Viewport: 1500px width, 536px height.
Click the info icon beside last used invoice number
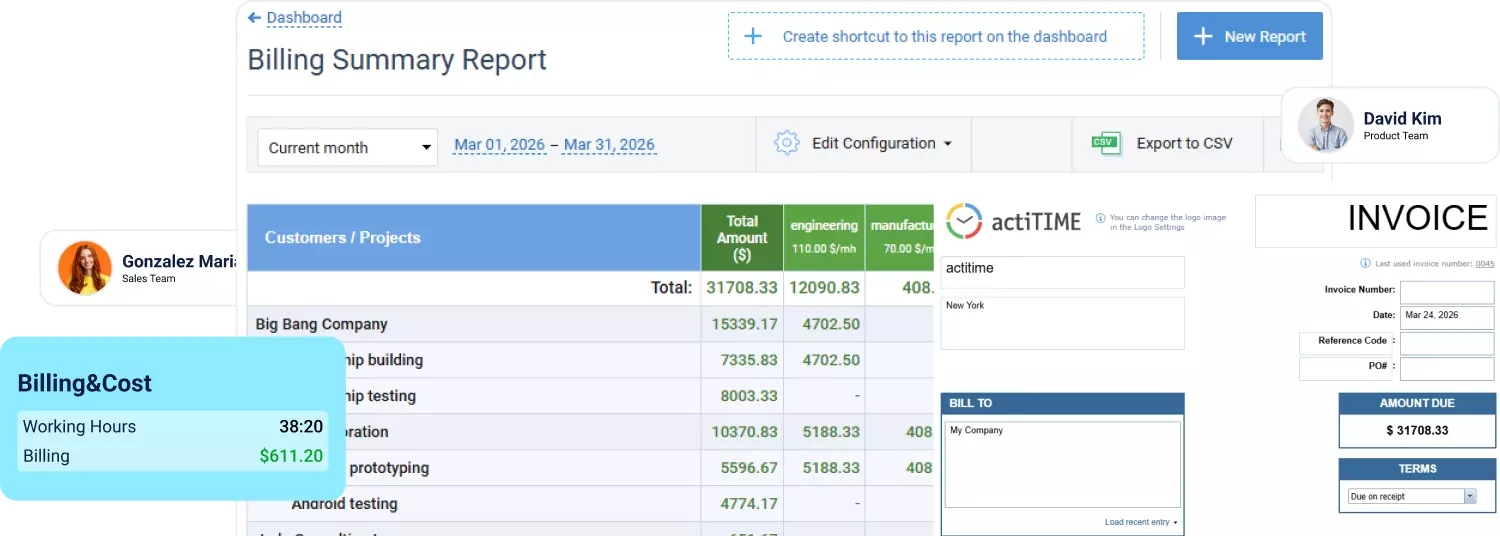(x=1365, y=264)
